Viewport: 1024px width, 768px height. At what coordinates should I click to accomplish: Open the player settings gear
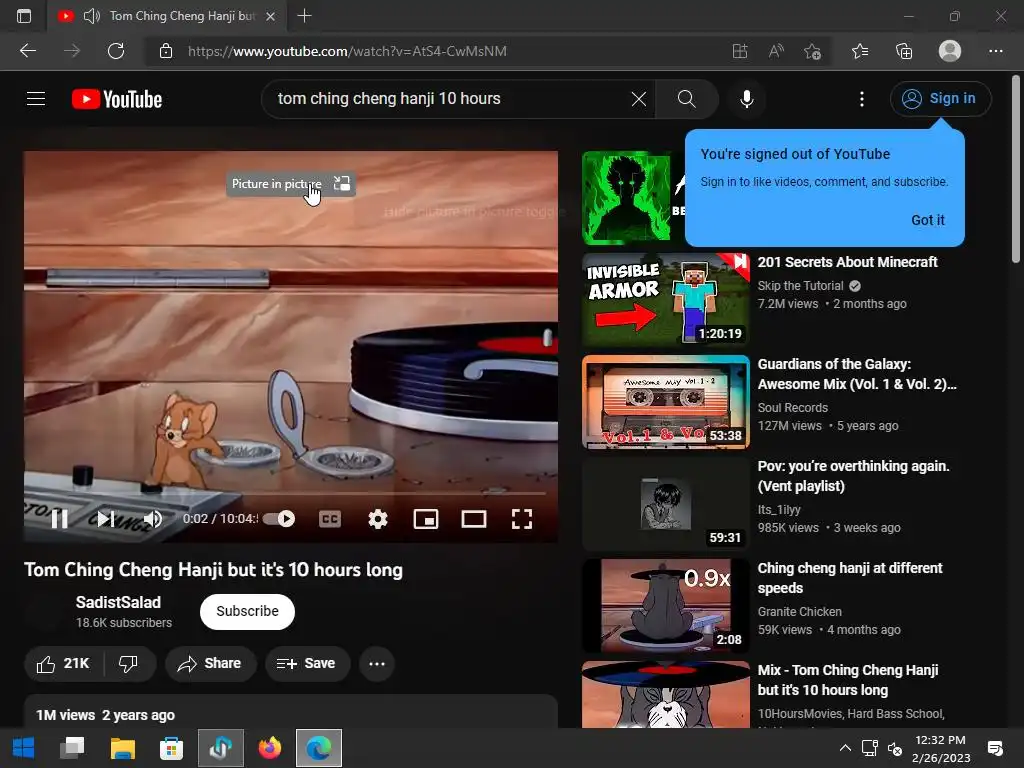(378, 519)
